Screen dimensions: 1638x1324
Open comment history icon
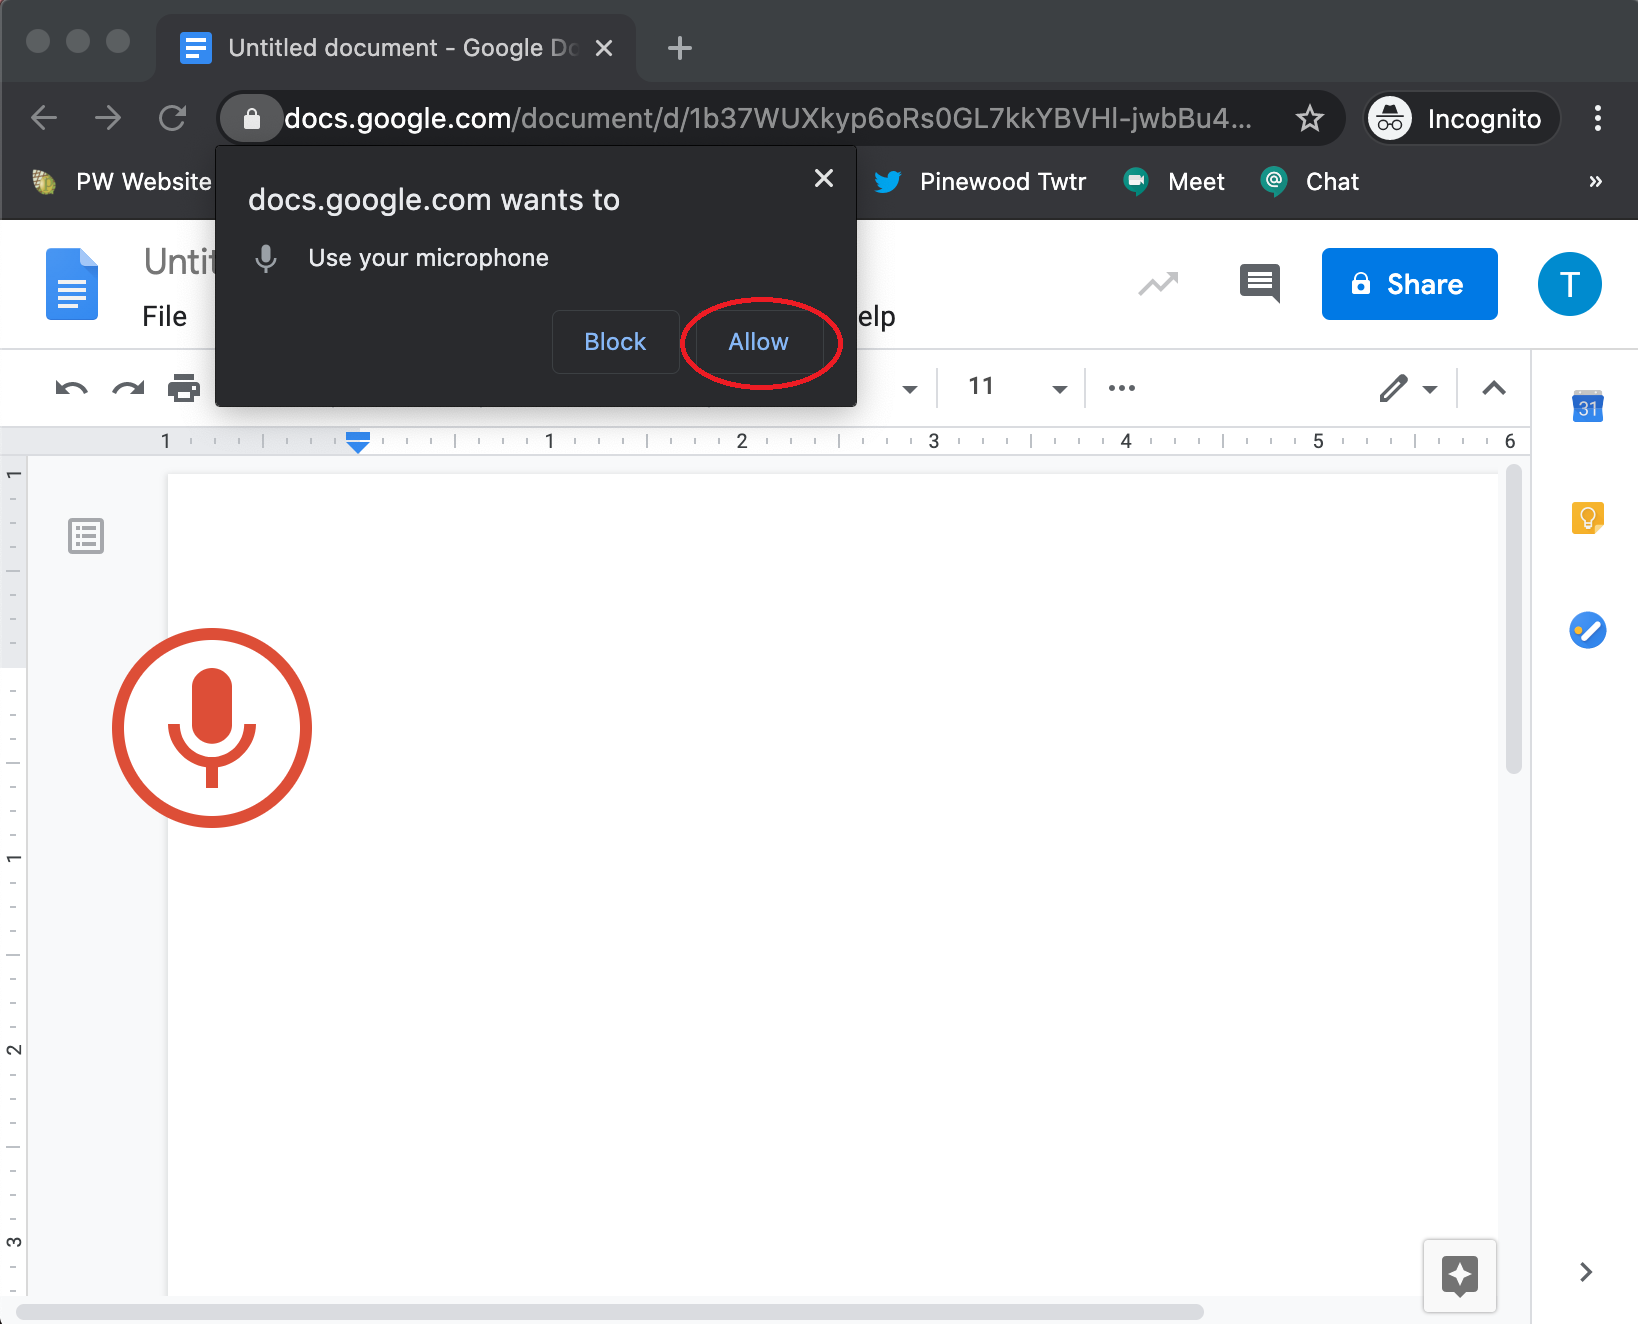[x=1259, y=284]
